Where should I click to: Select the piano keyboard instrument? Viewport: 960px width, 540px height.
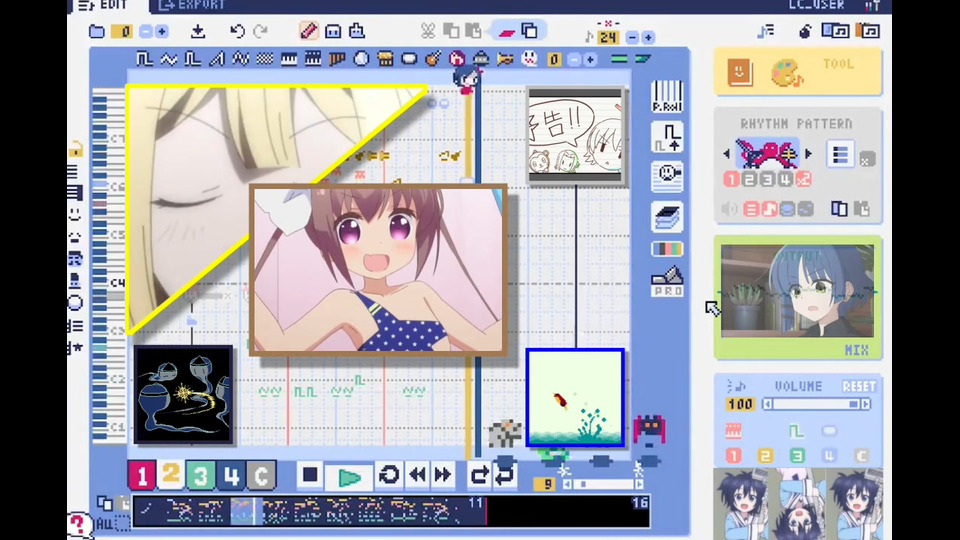288,59
